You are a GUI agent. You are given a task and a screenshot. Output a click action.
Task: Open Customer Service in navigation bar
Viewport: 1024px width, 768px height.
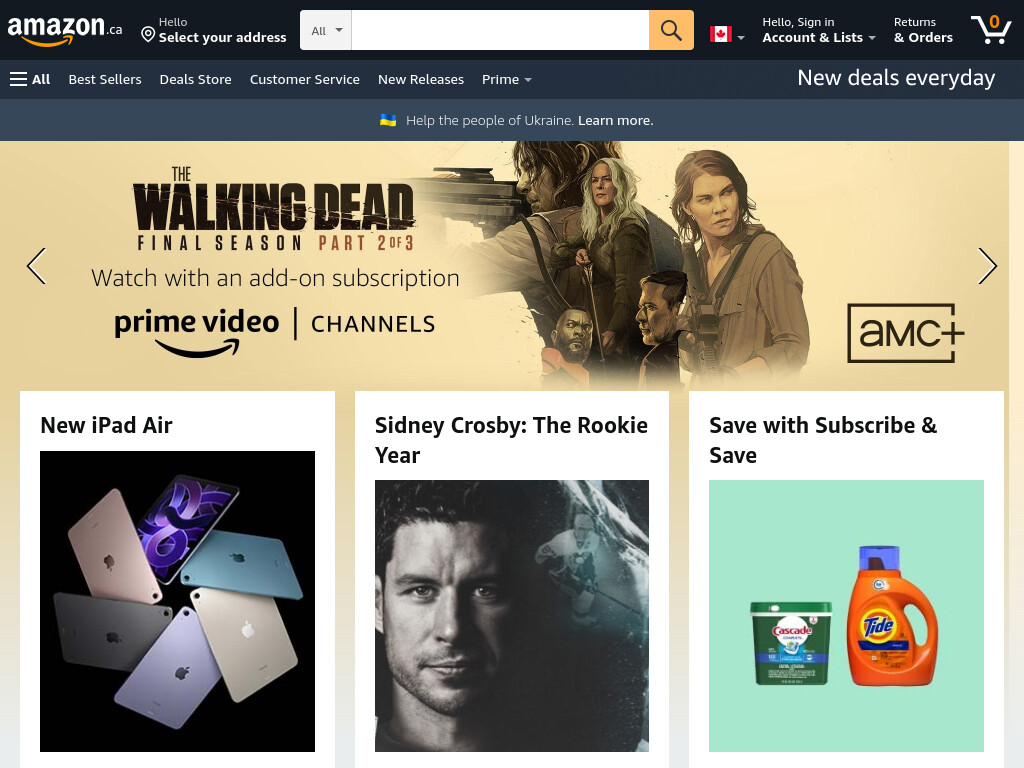pyautogui.click(x=304, y=79)
